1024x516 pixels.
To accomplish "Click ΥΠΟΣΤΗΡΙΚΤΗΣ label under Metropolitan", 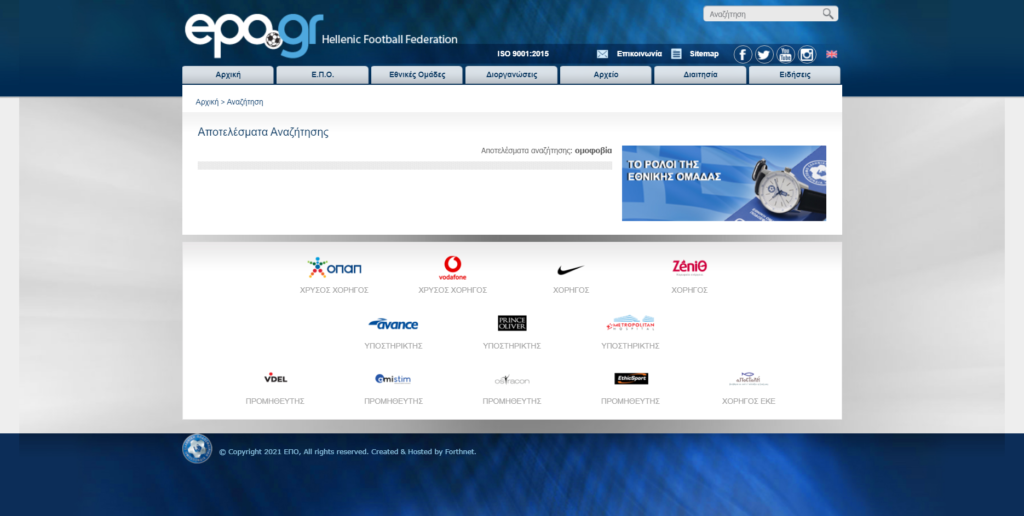I will (x=630, y=346).
